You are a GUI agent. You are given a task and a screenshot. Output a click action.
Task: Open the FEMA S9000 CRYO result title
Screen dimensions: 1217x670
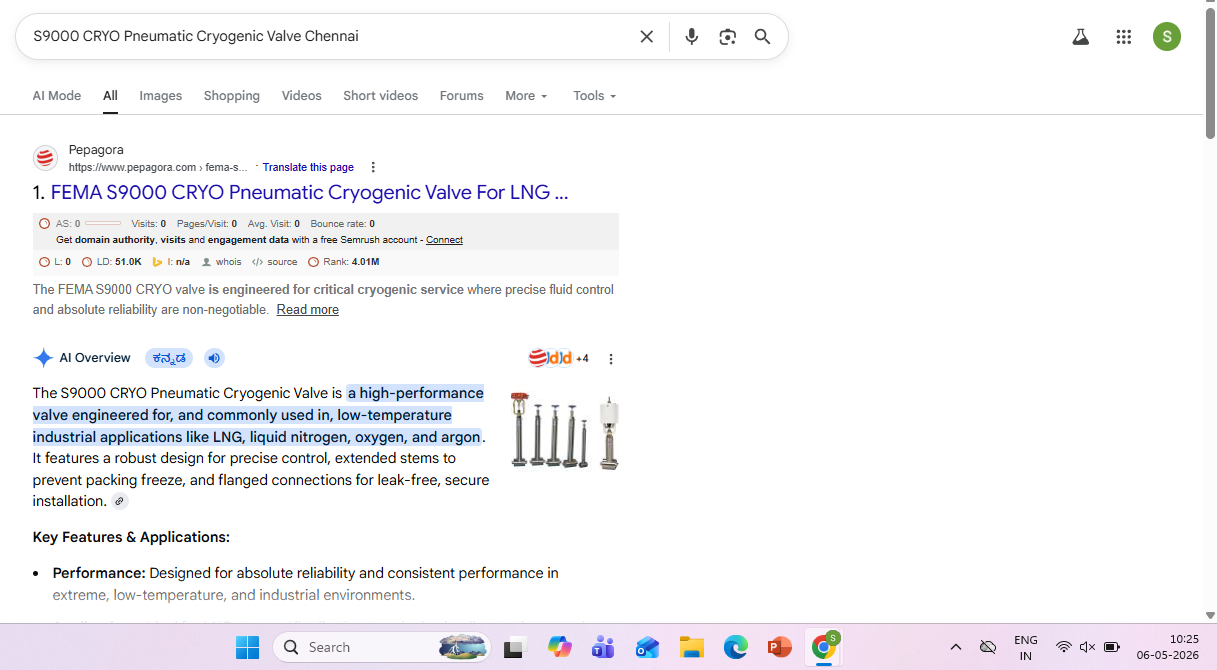pos(310,192)
